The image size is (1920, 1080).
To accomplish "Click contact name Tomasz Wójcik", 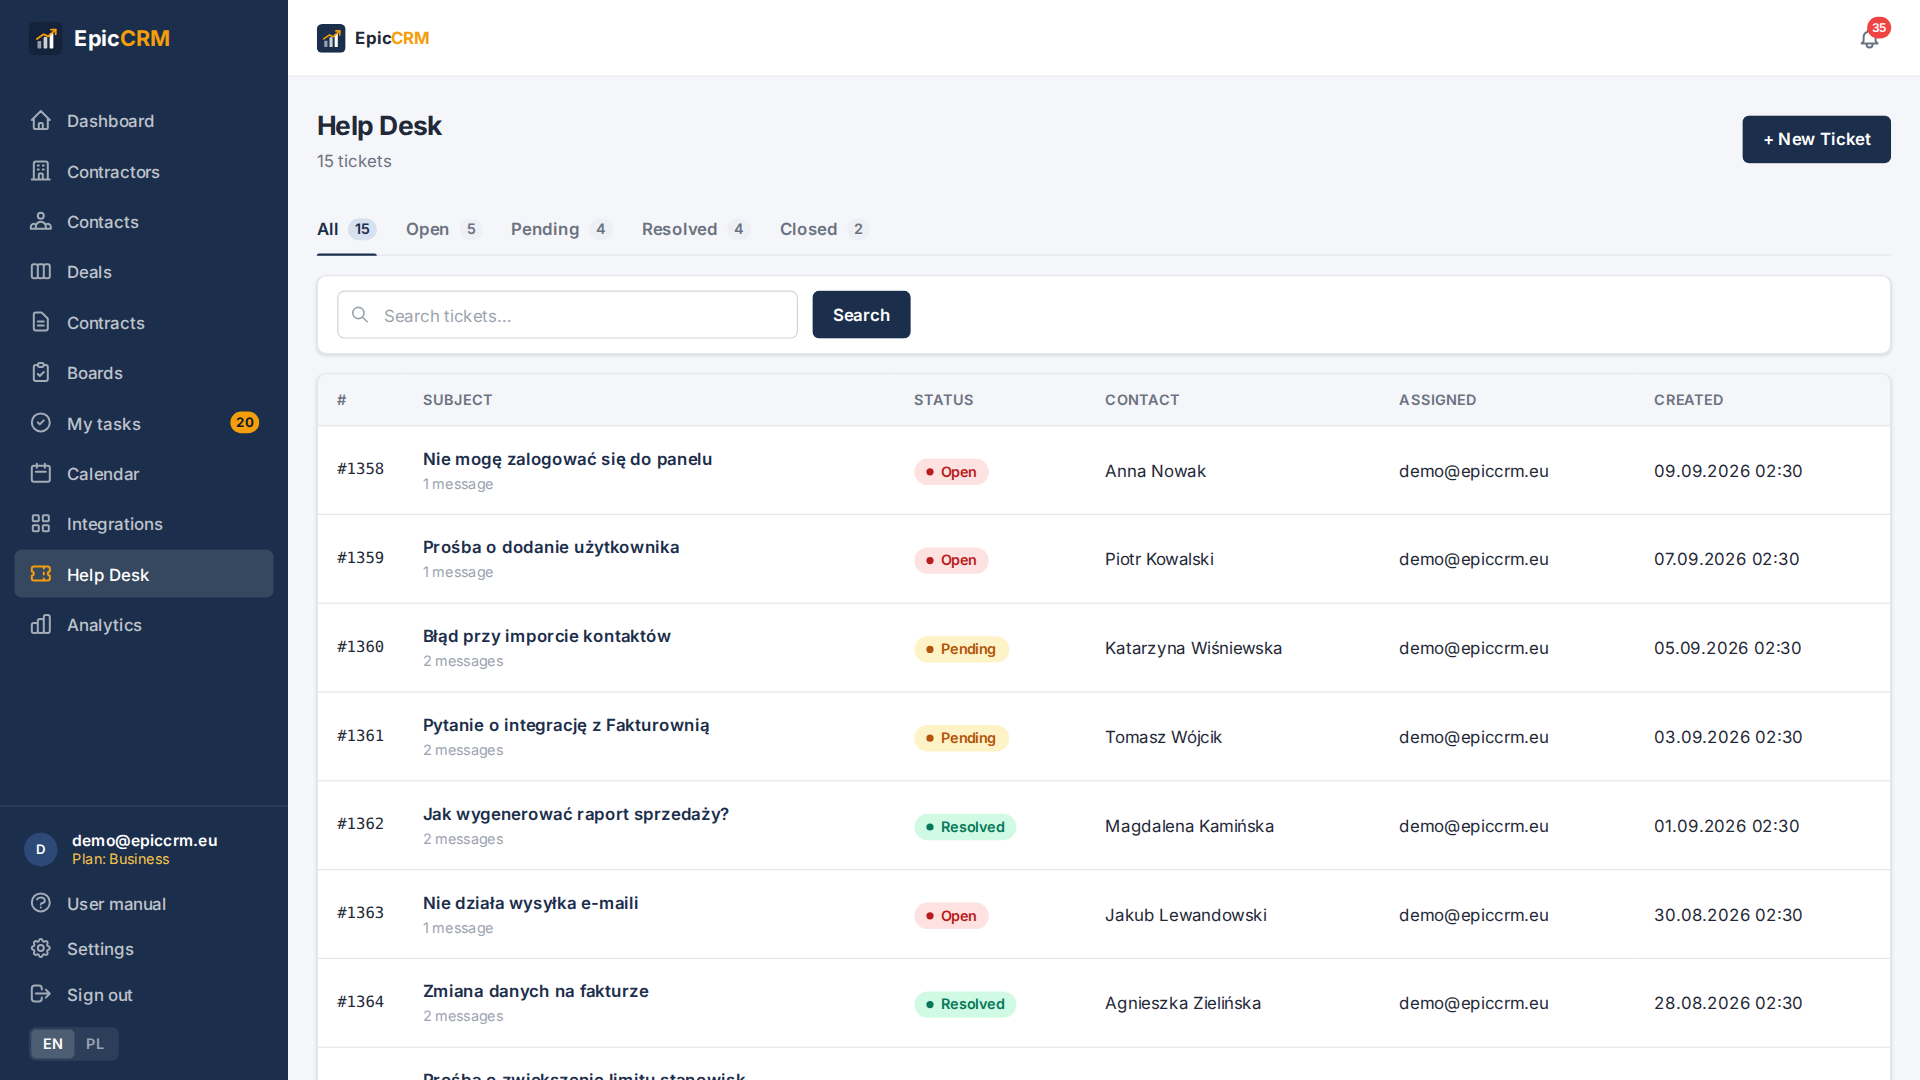I will pos(1163,737).
